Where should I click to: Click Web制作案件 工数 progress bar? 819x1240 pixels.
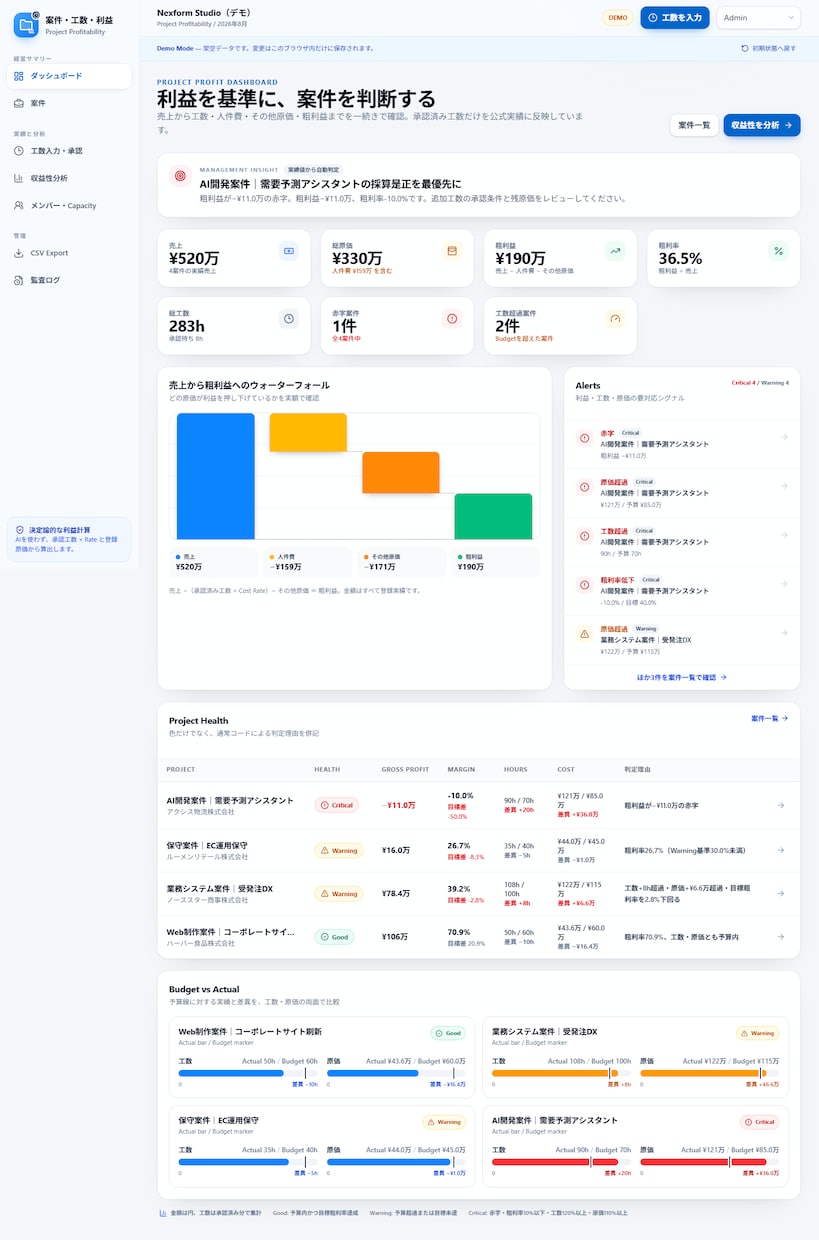tap(248, 1073)
